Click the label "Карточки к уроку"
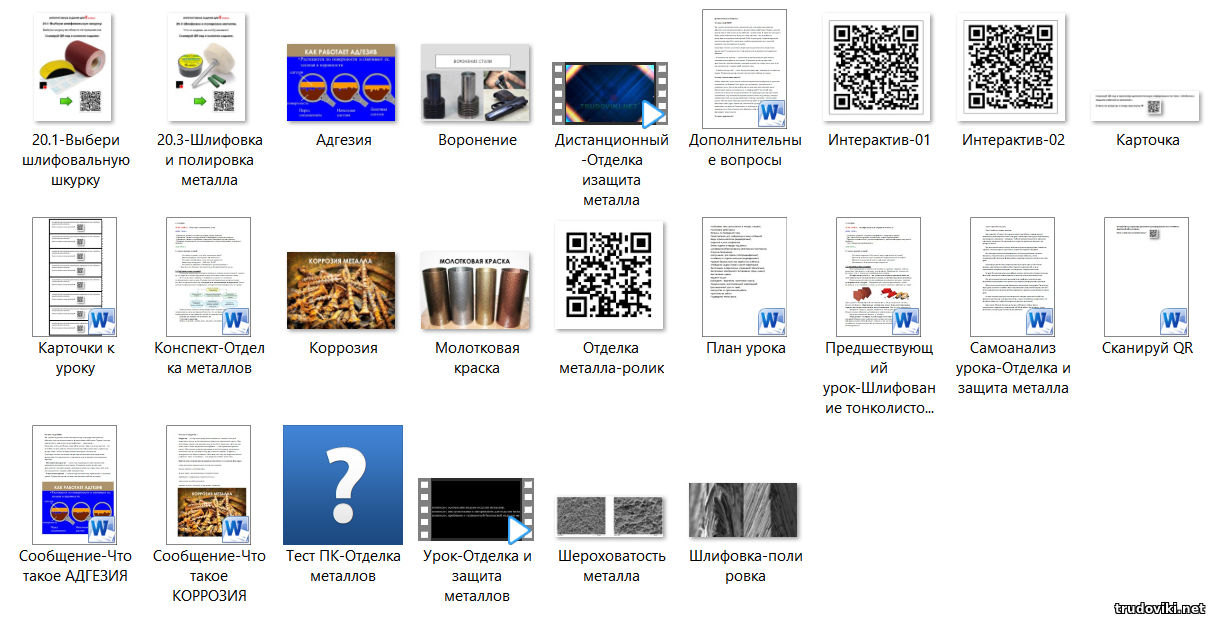This screenshot has width=1216, height=624. coord(76,358)
